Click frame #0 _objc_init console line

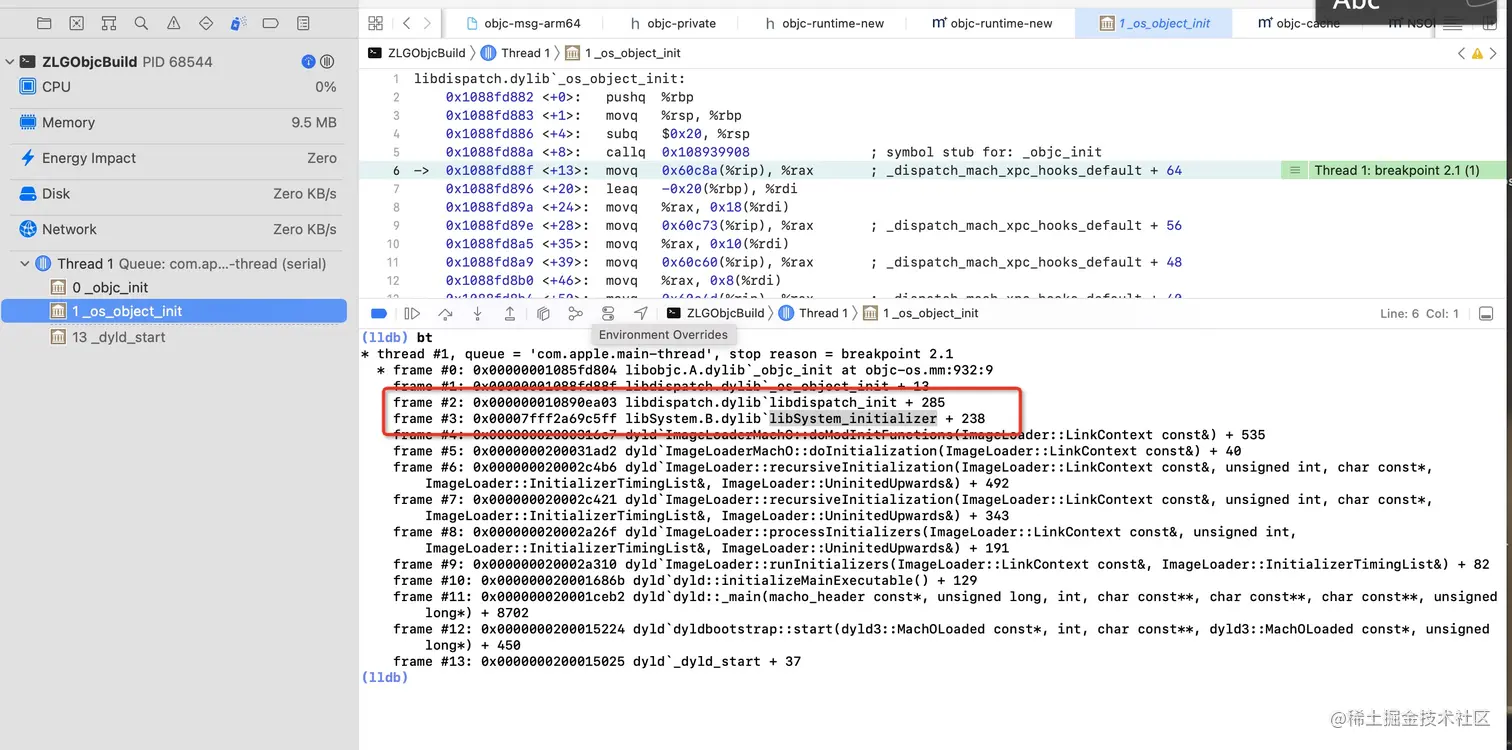point(685,370)
